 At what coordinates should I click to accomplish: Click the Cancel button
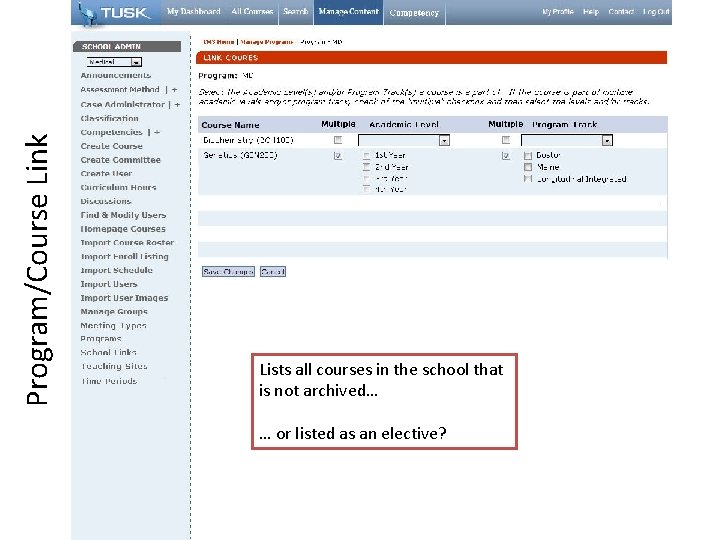click(273, 271)
